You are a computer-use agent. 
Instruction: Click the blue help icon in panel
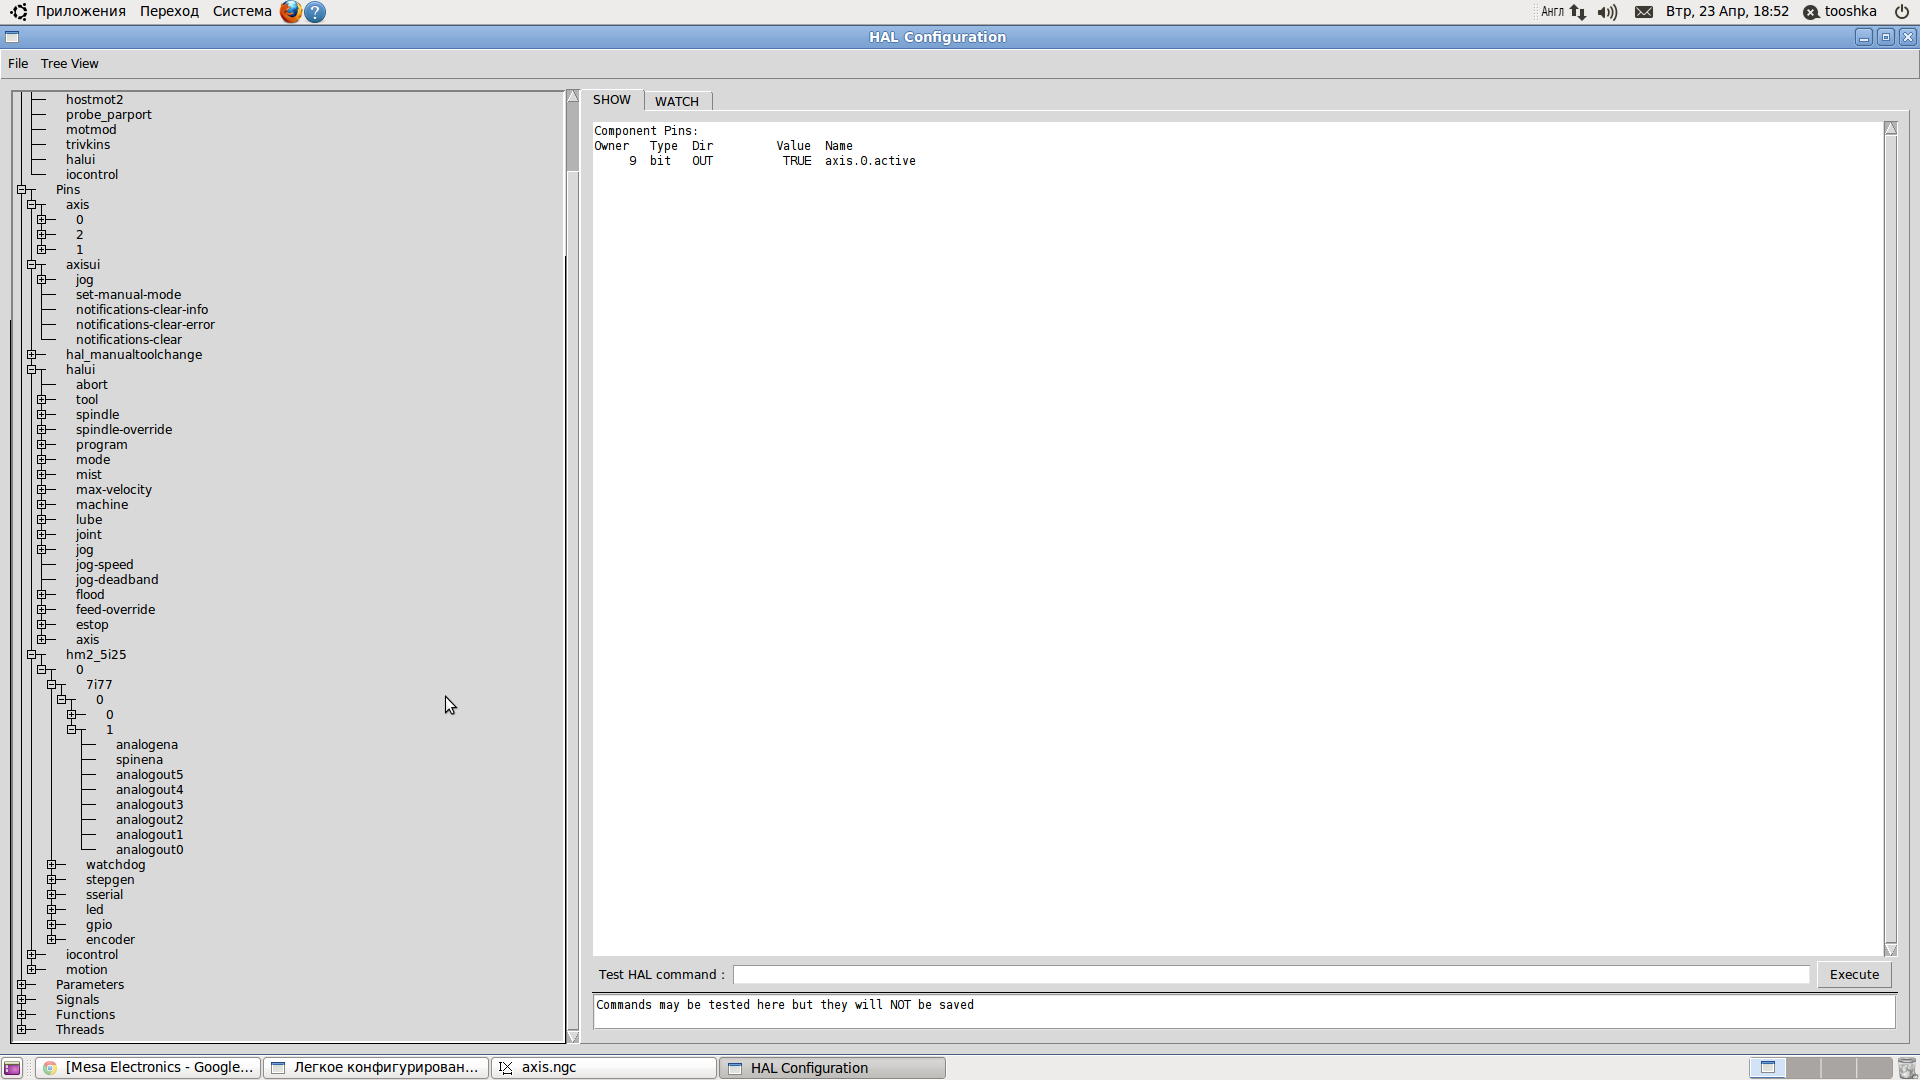tap(315, 12)
